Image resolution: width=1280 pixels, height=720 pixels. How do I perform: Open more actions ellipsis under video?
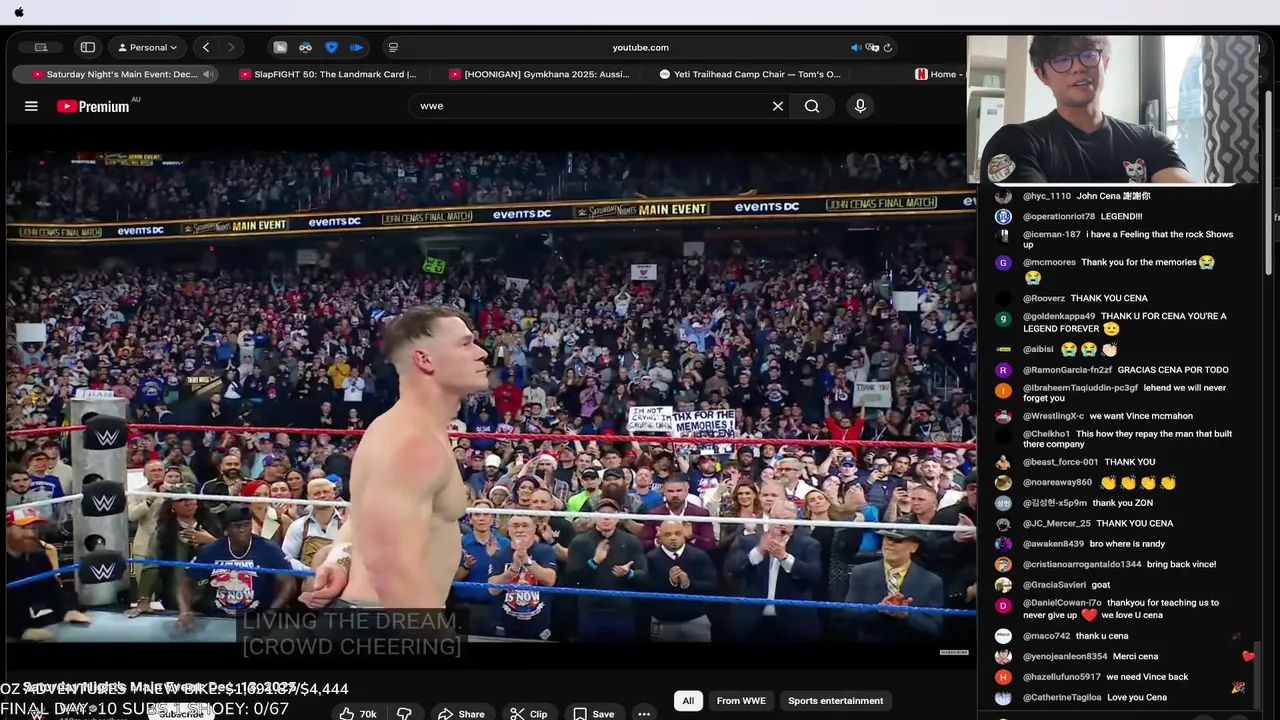click(644, 714)
